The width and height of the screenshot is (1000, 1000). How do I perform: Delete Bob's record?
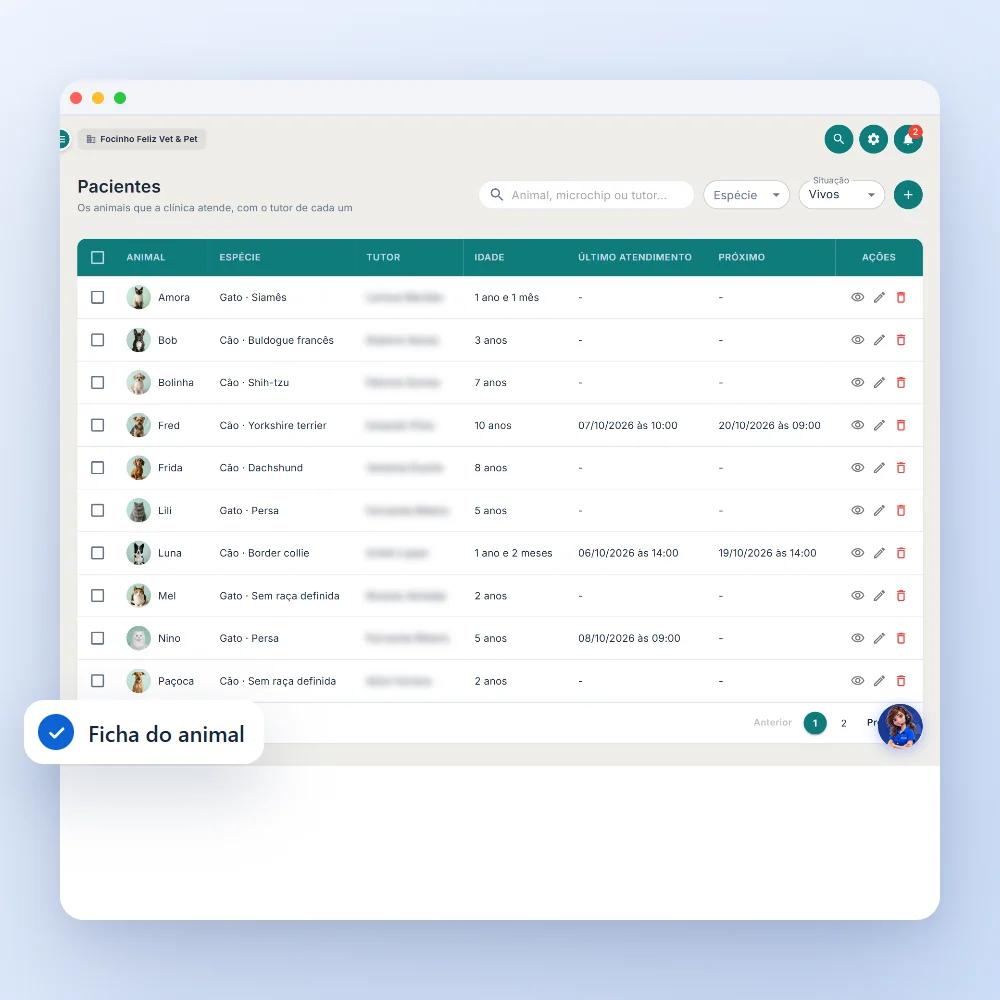pos(901,340)
